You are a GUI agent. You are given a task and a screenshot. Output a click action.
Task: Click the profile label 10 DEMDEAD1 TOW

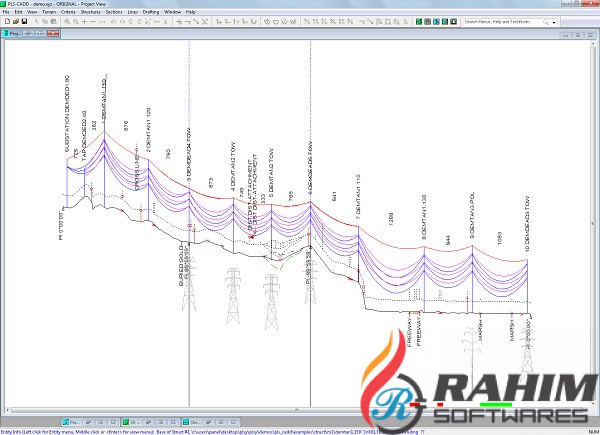(527, 224)
